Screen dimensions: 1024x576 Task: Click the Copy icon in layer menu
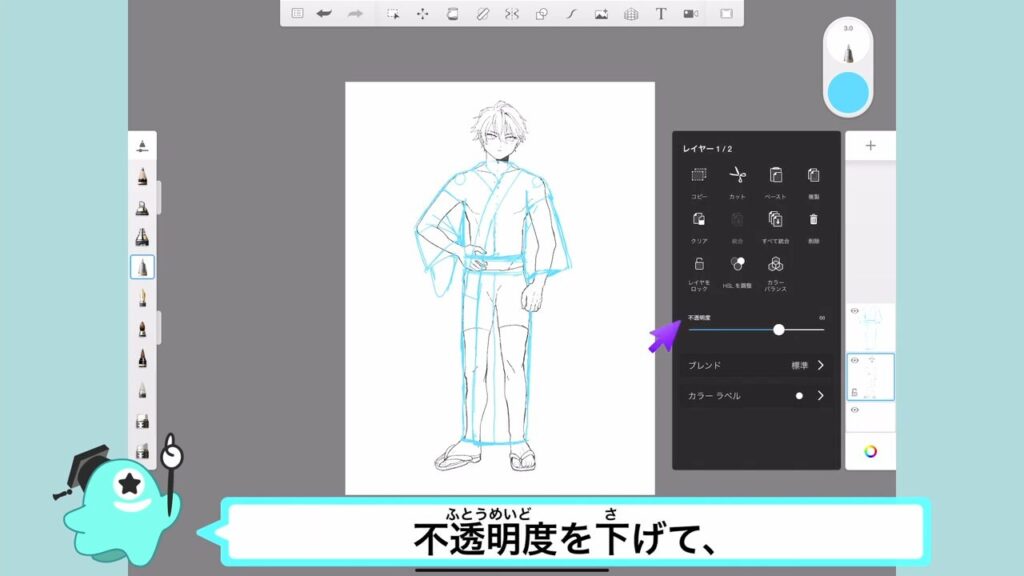(699, 176)
